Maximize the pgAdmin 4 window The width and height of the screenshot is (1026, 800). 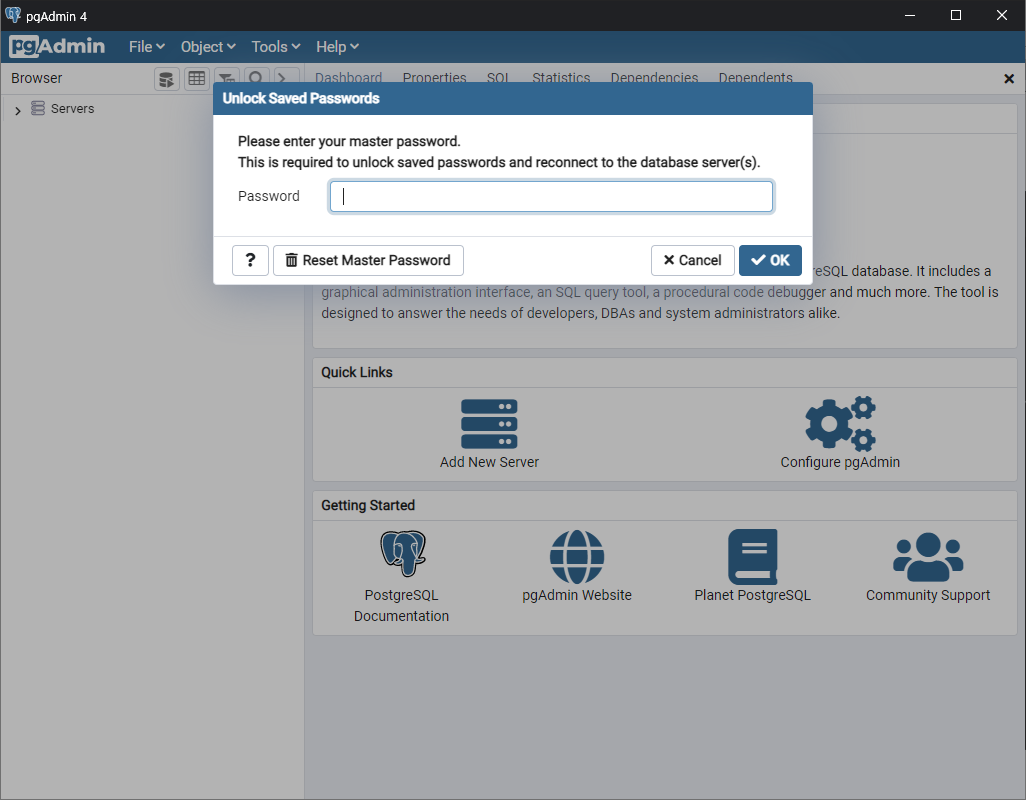pyautogui.click(x=956, y=15)
